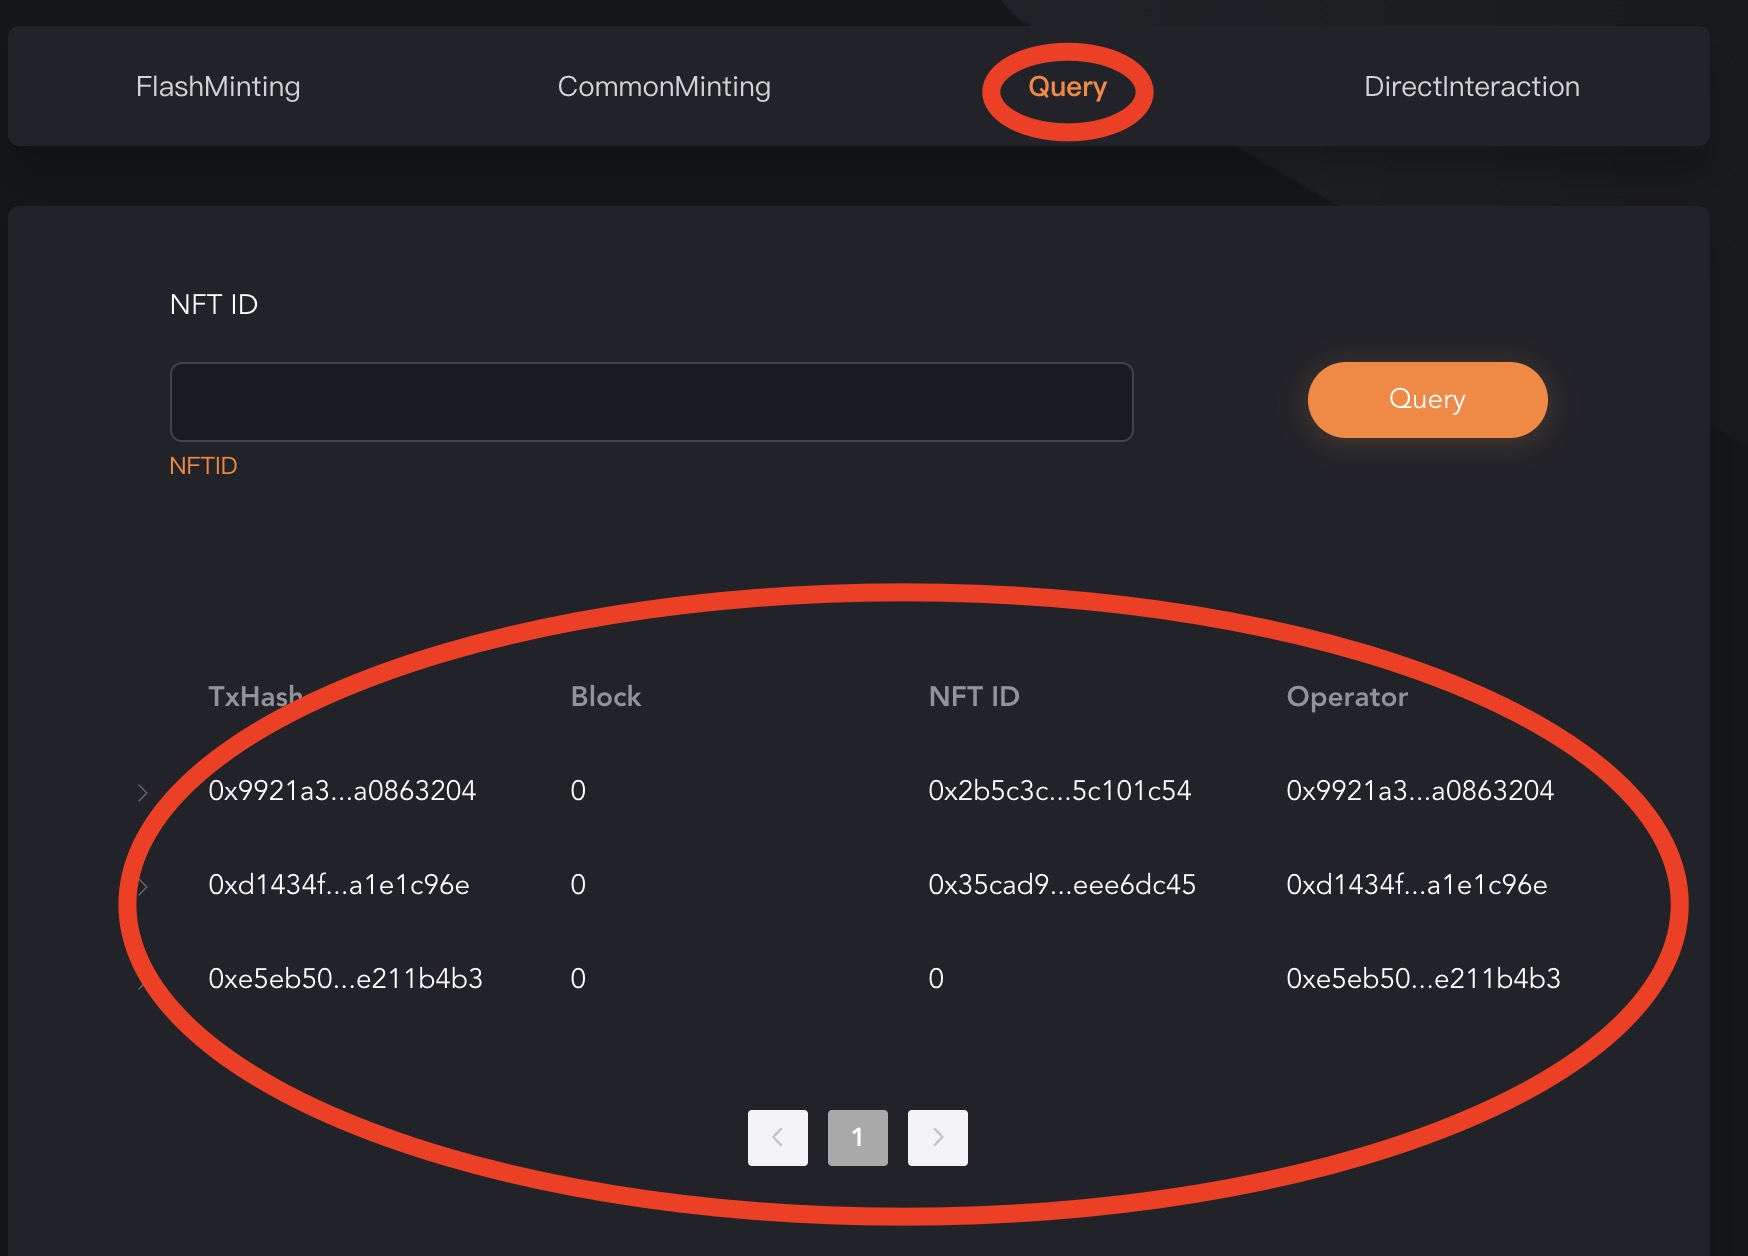
Task: Expand the 0xd1434f...a1e1c96e transaction row
Action: [143, 887]
